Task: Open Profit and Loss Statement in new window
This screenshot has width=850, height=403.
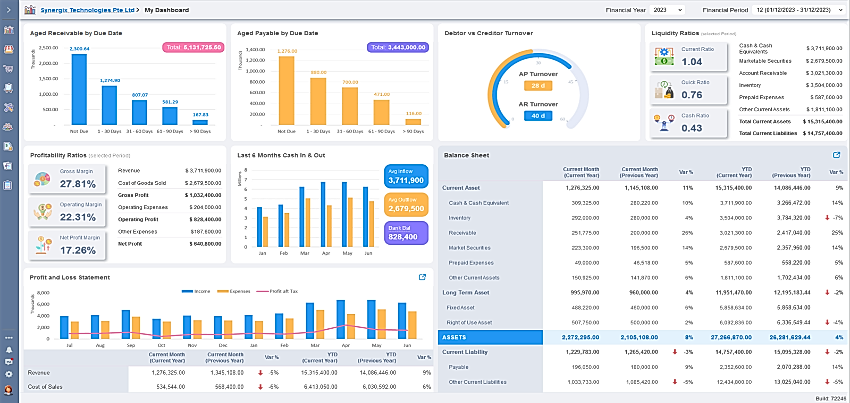Action: click(422, 277)
